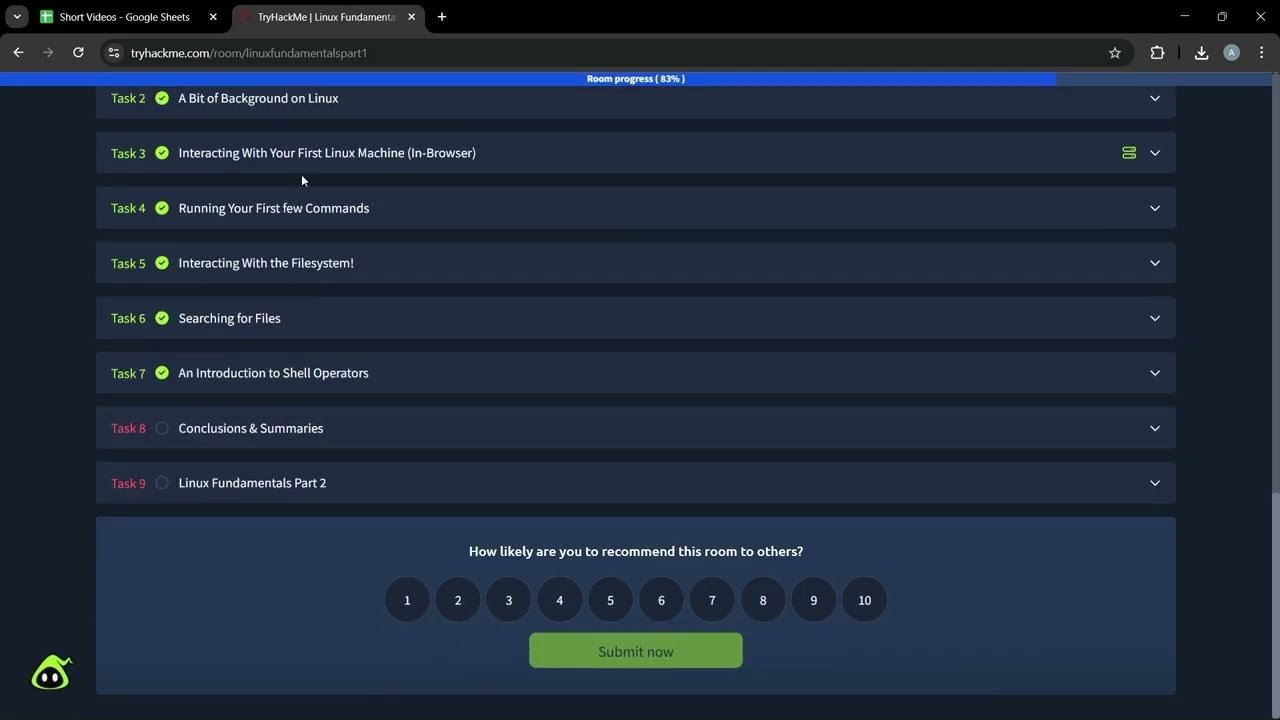The image size is (1280, 720).
Task: Select recommendation rating 8
Action: (763, 600)
